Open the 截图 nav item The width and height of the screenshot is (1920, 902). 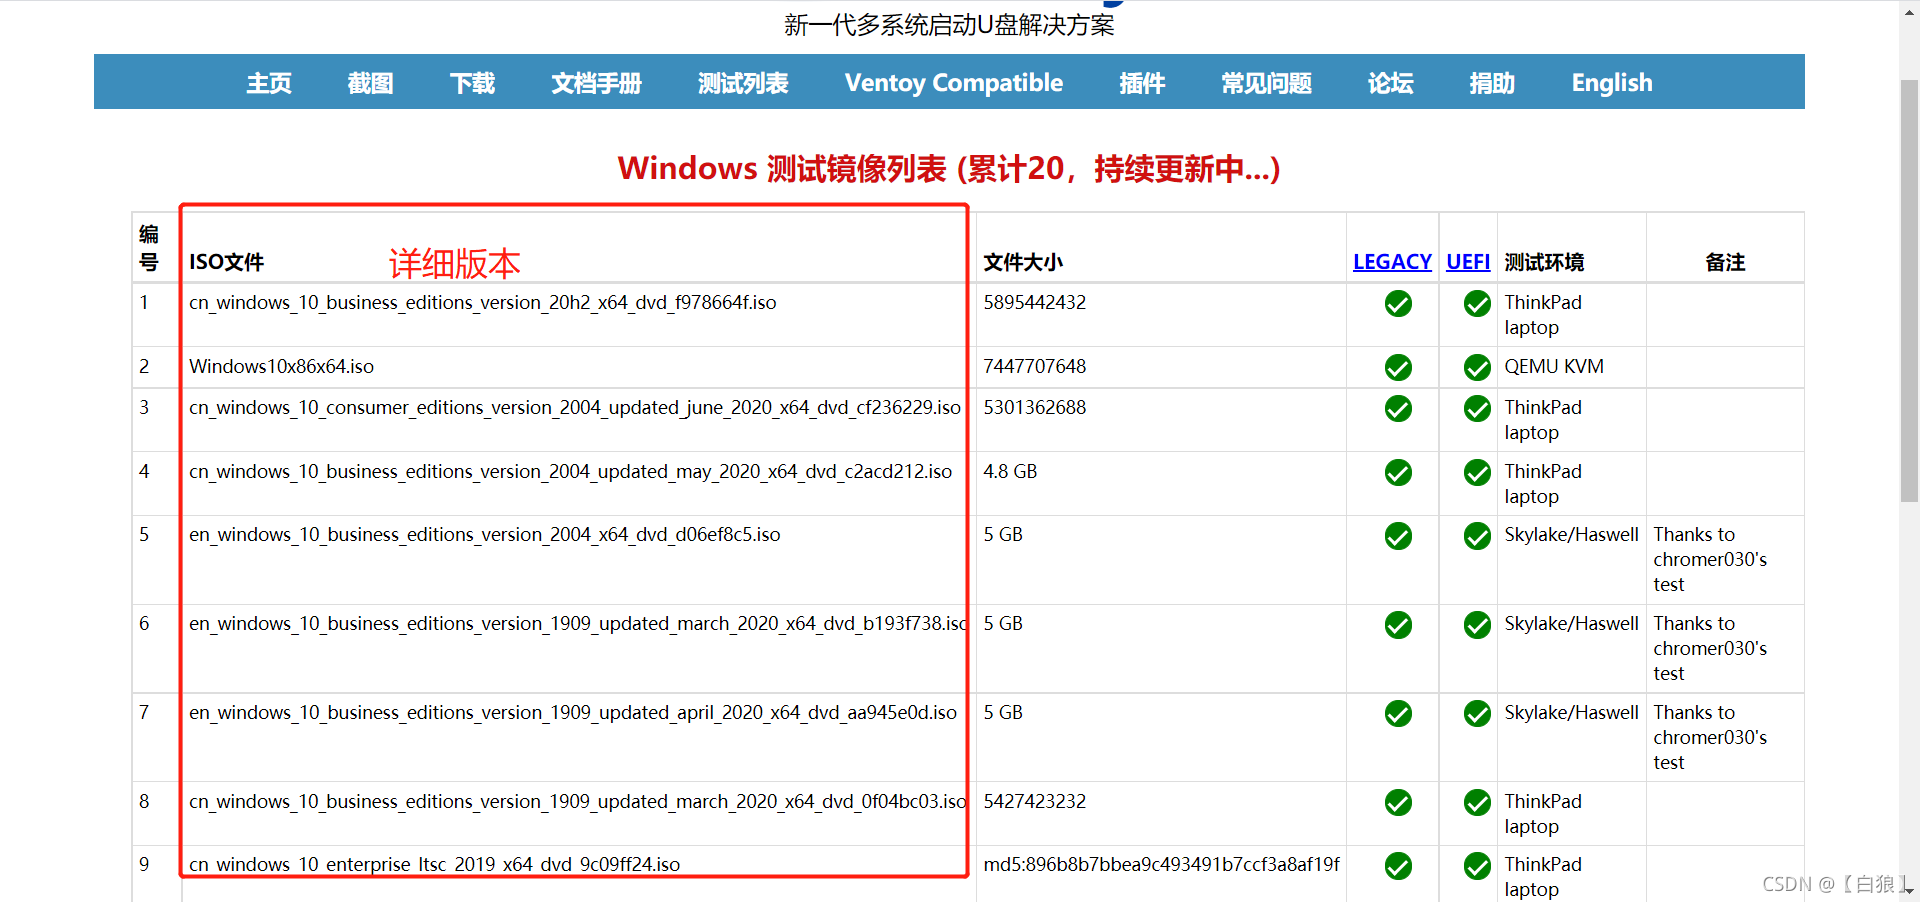point(370,83)
